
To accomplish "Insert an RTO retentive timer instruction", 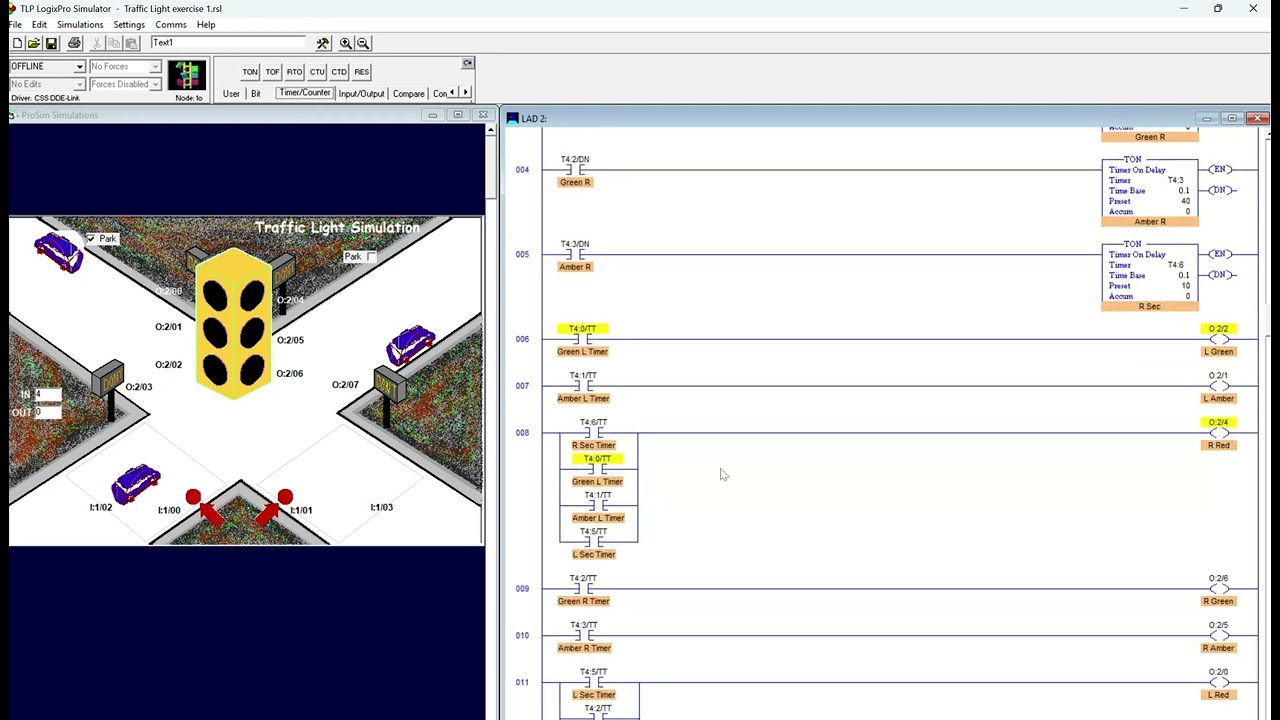I will tap(294, 72).
